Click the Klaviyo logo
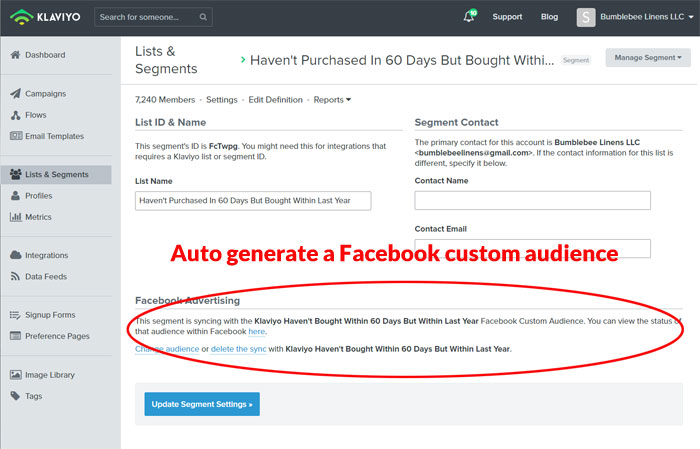 pyautogui.click(x=45, y=17)
